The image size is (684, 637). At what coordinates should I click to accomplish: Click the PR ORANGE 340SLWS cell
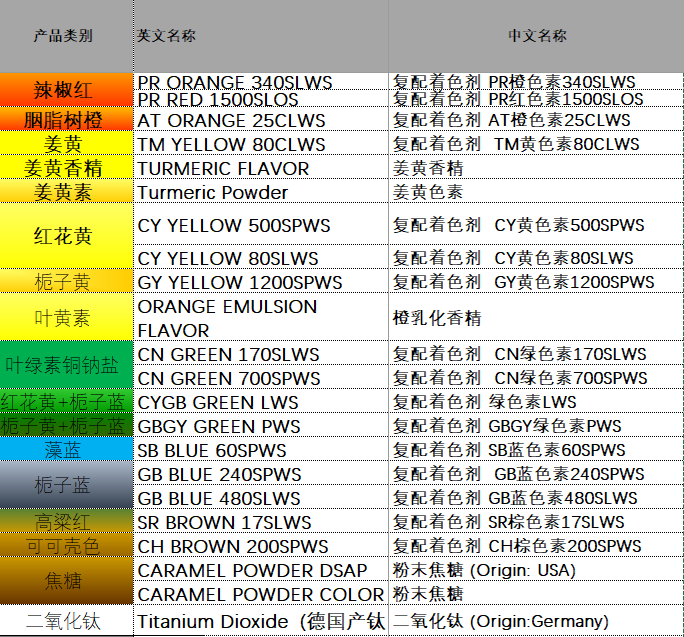click(x=261, y=82)
